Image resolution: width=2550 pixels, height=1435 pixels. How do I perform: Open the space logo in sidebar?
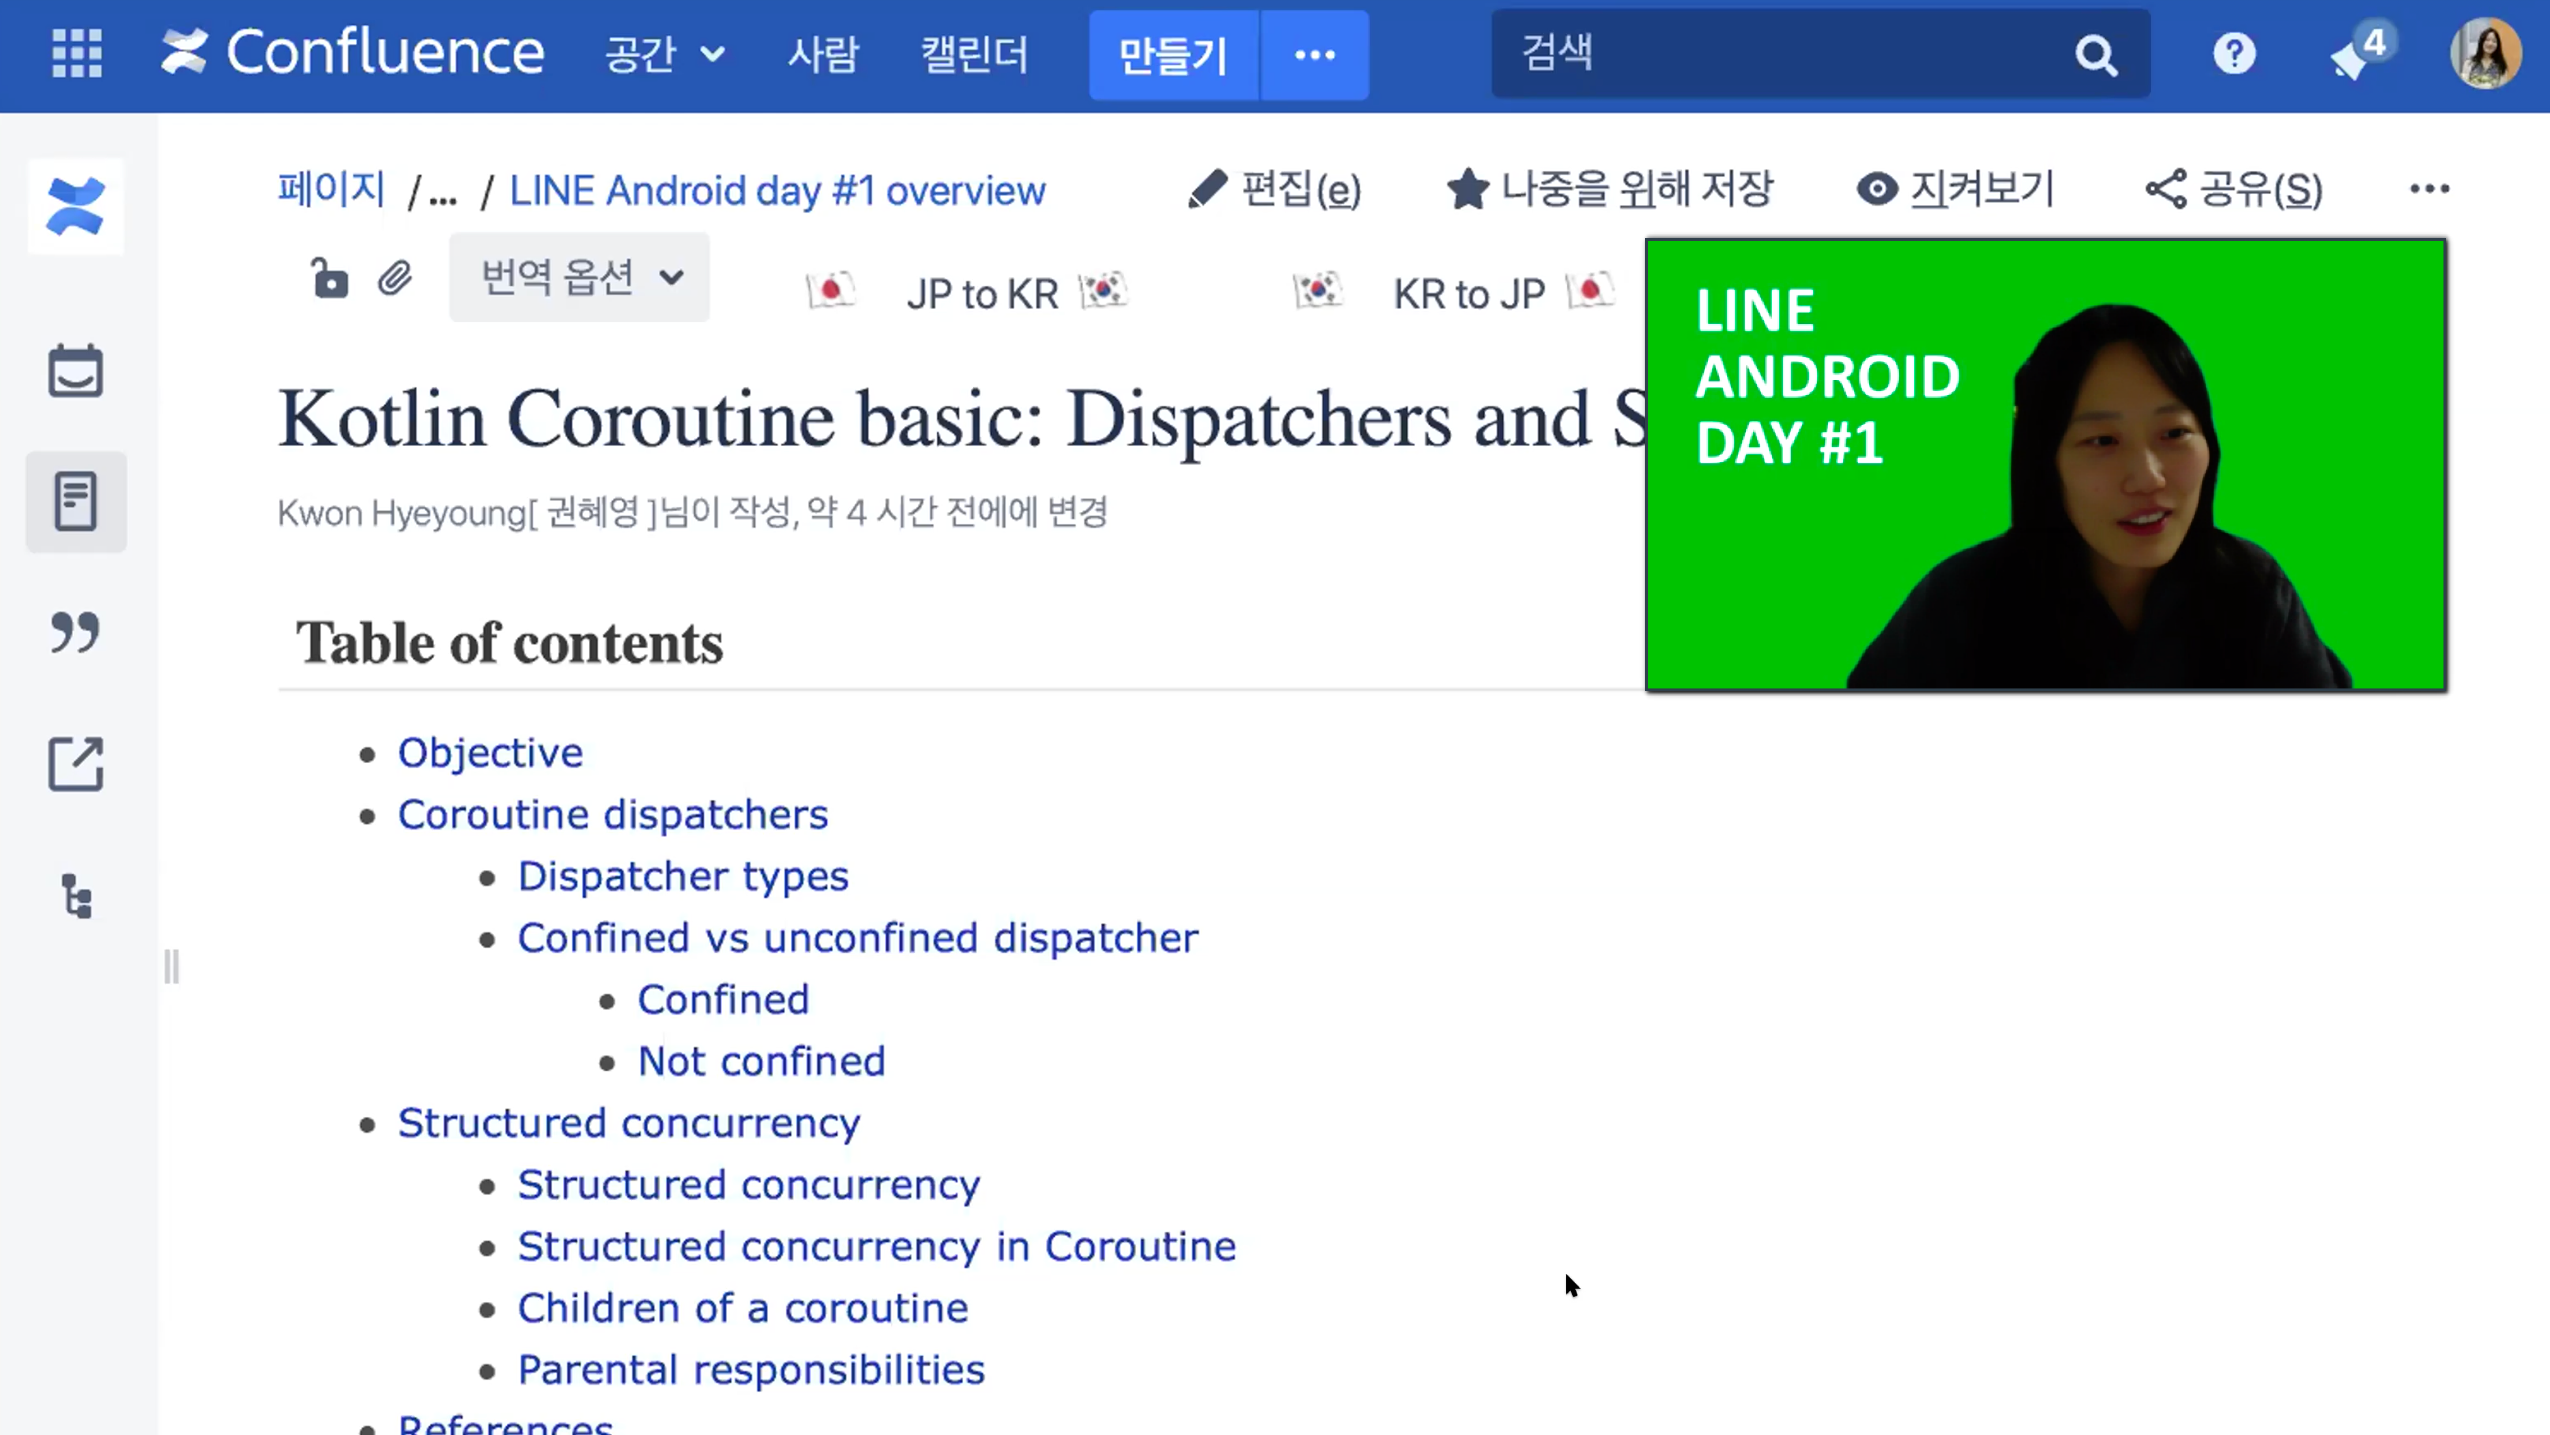pyautogui.click(x=76, y=207)
